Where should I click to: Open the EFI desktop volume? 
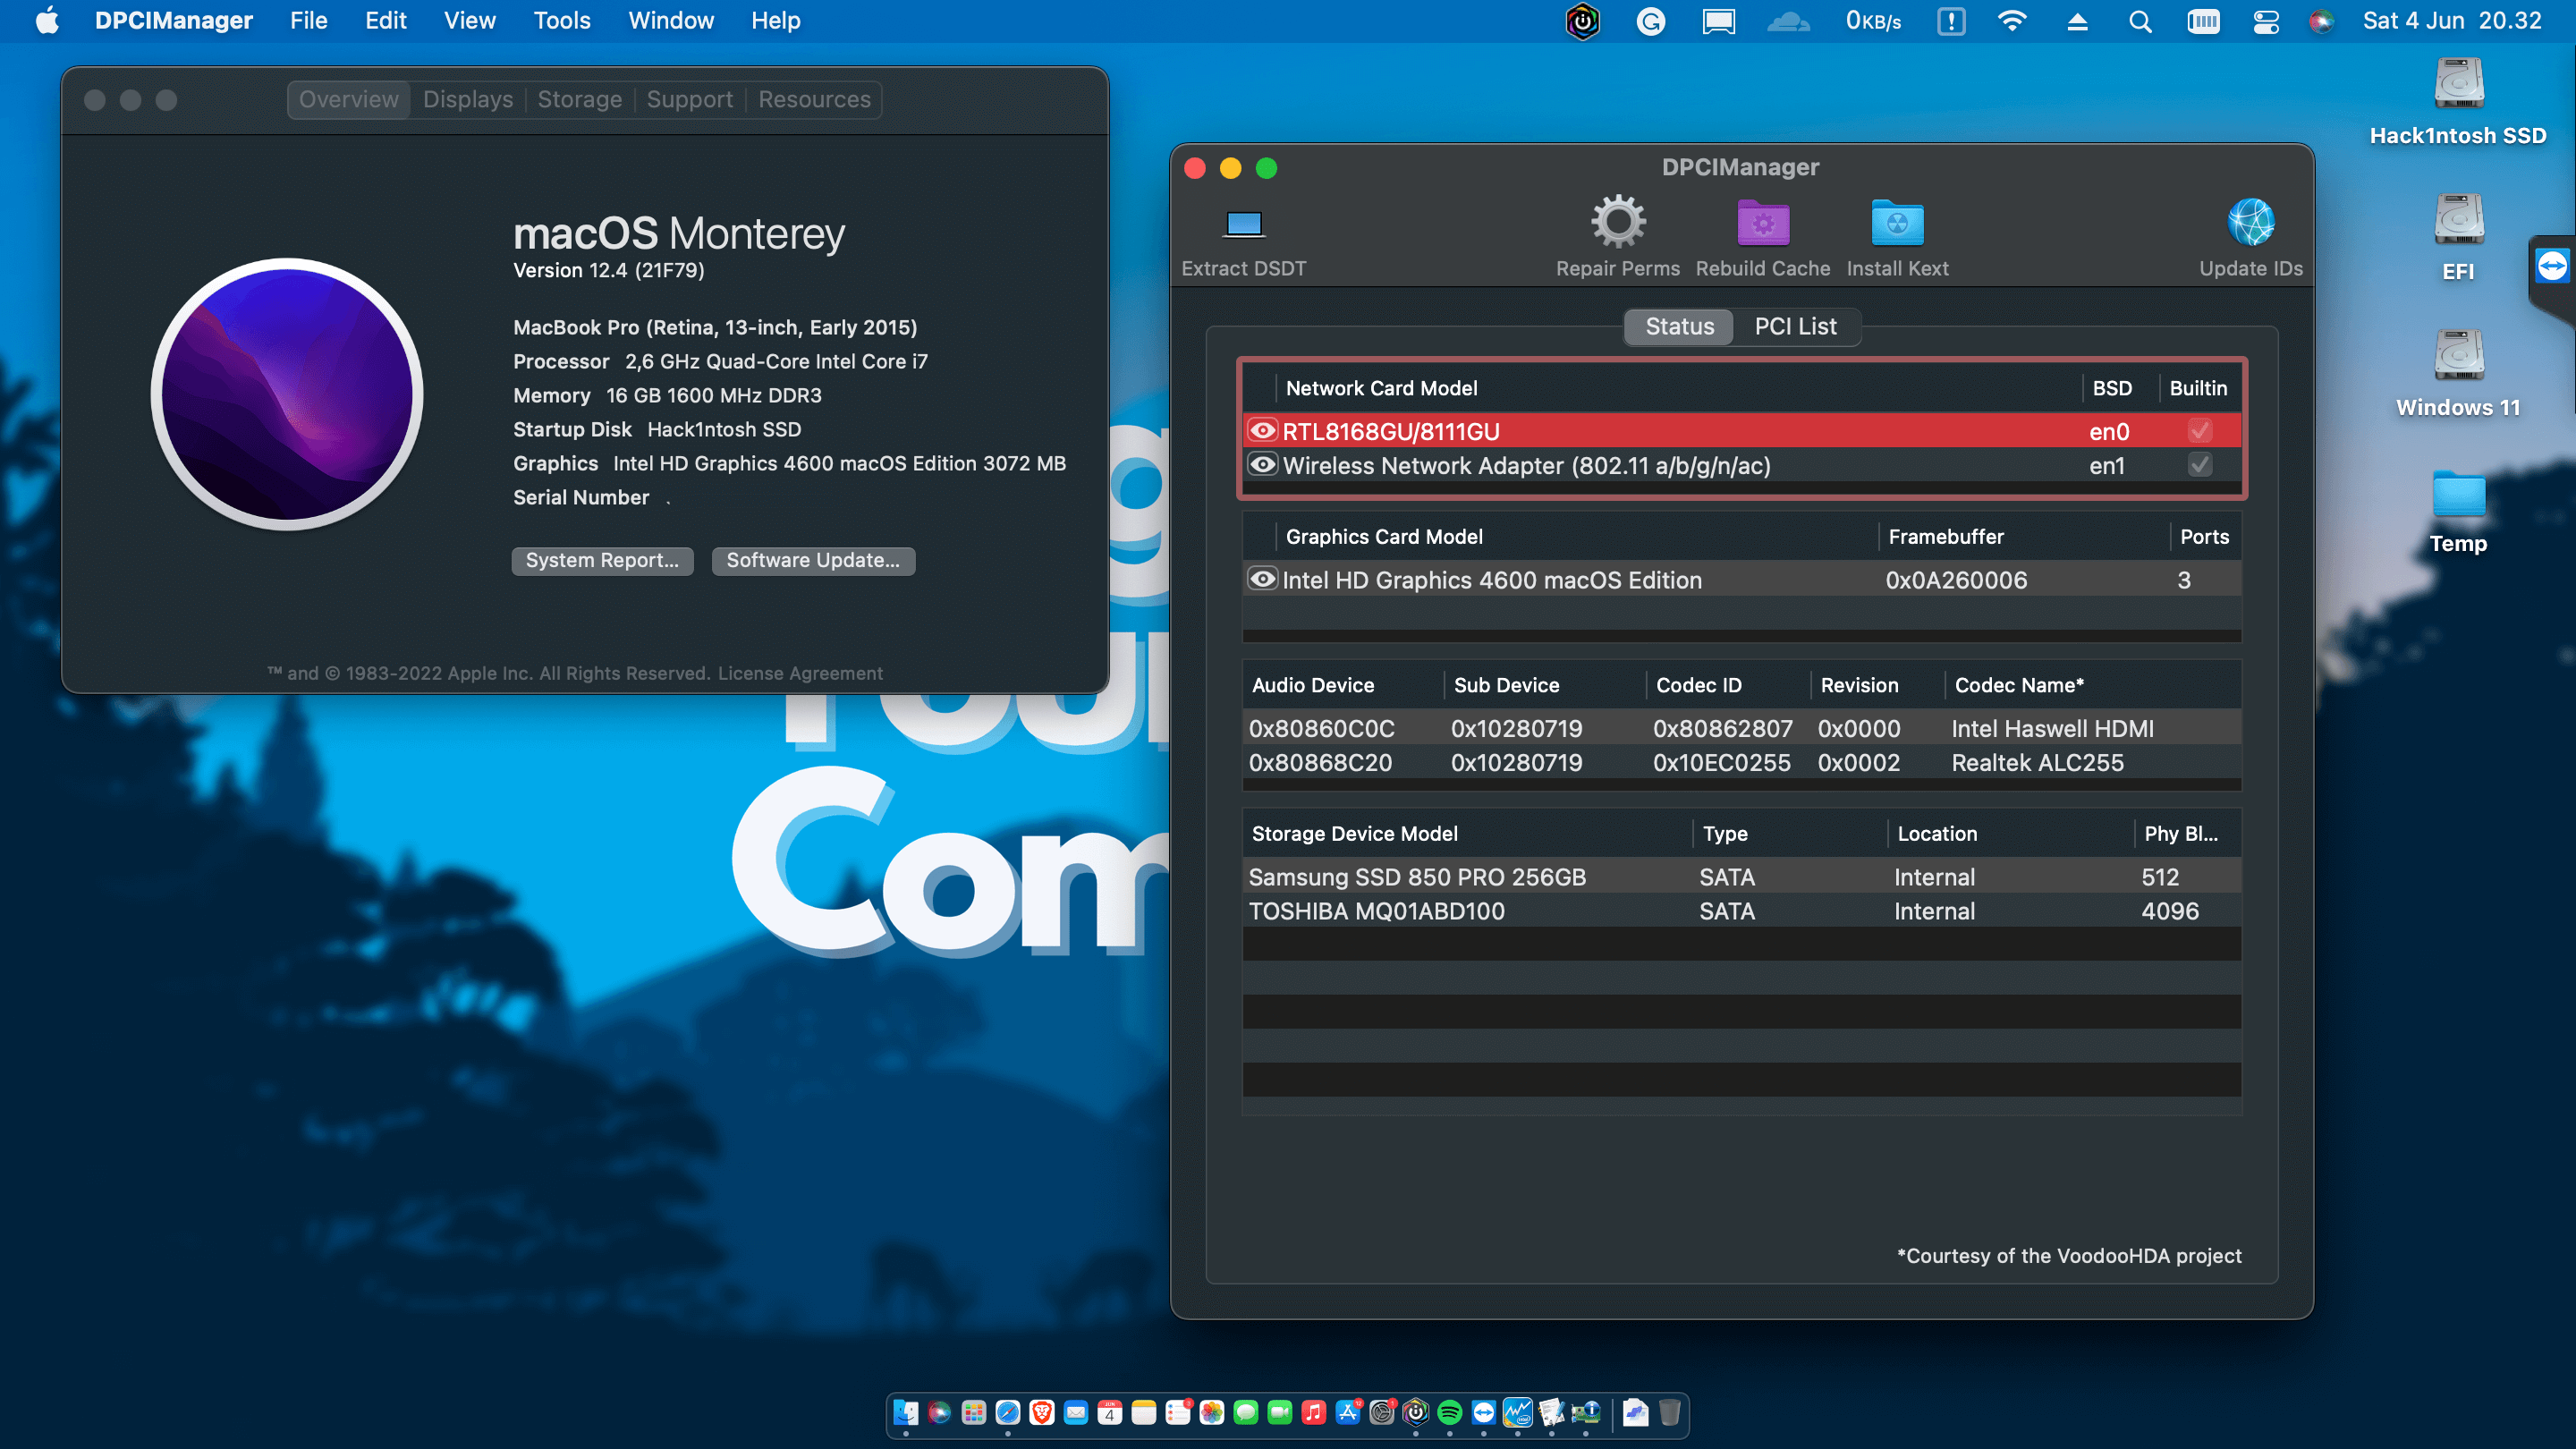(x=2458, y=219)
